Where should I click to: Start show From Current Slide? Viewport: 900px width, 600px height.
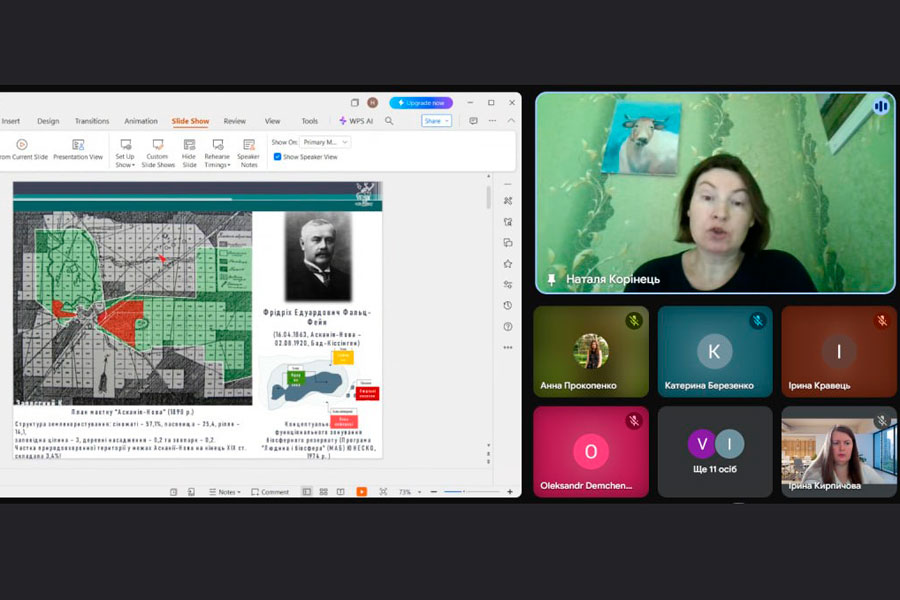pyautogui.click(x=23, y=149)
